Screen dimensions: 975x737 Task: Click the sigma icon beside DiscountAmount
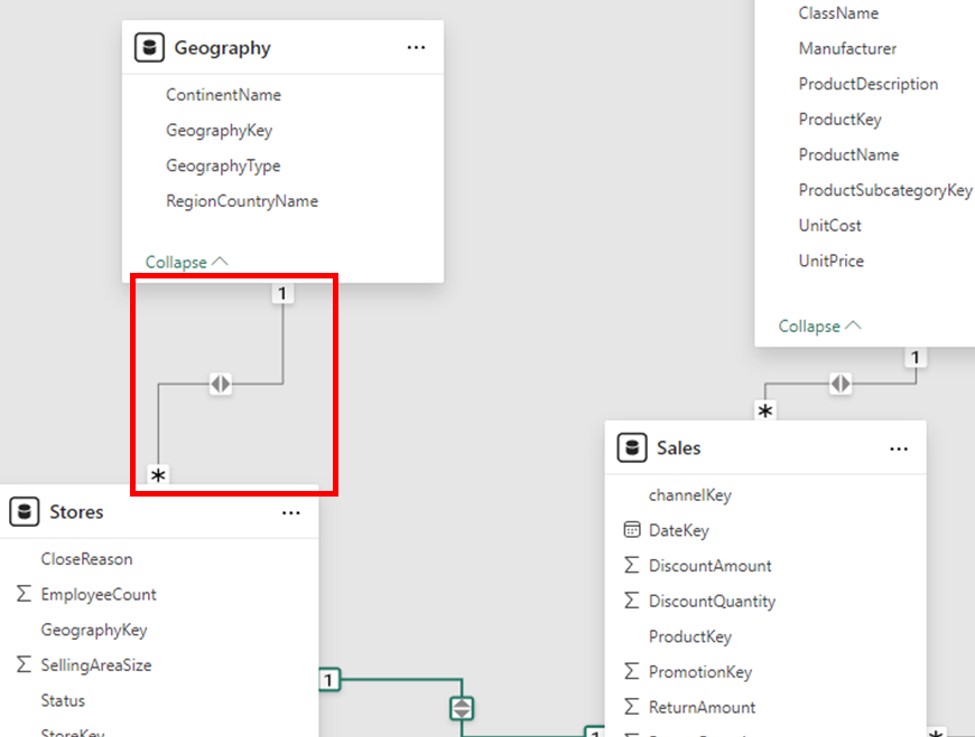click(x=631, y=566)
